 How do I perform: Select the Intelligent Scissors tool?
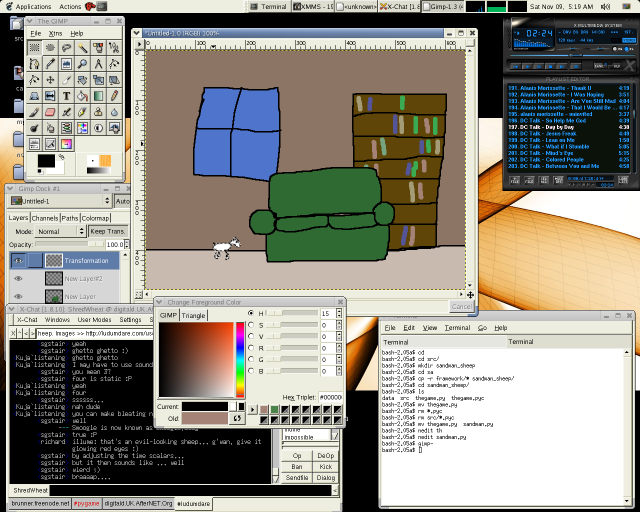click(x=114, y=47)
